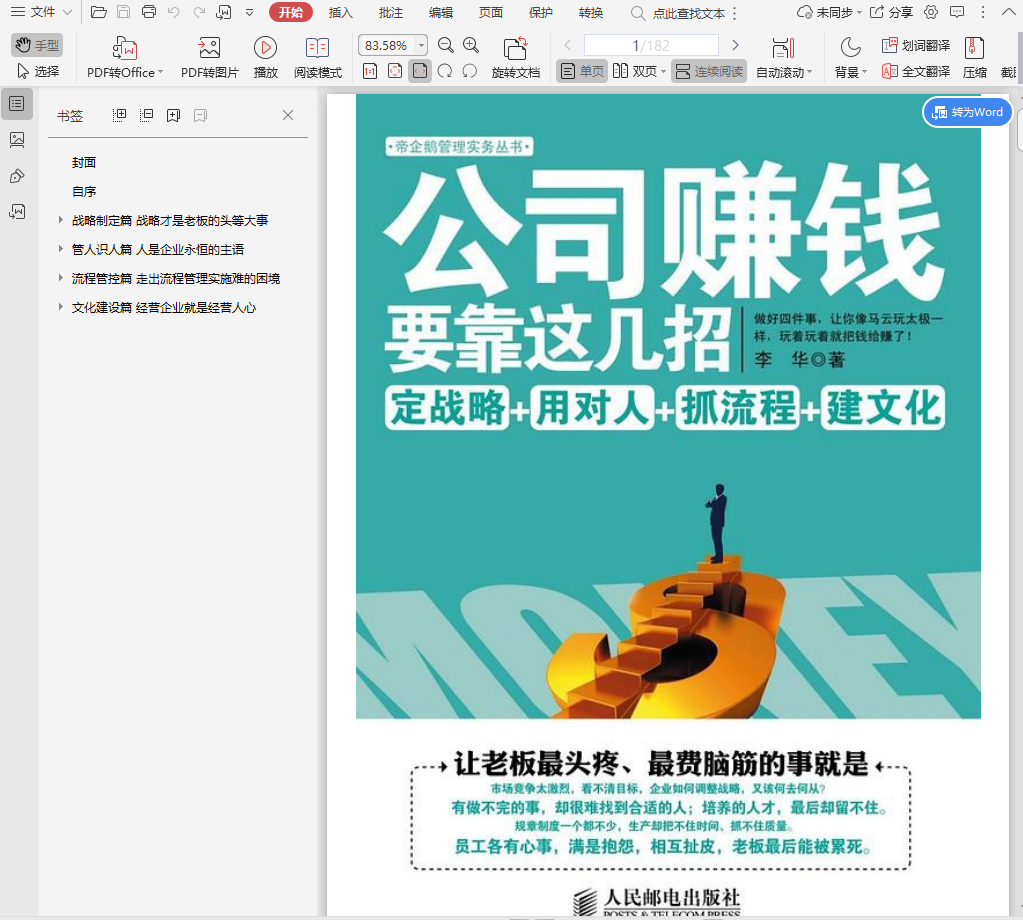Expand the 管人识人篇 bookmark
Screen dimensions: 1023x920
(x=60, y=249)
